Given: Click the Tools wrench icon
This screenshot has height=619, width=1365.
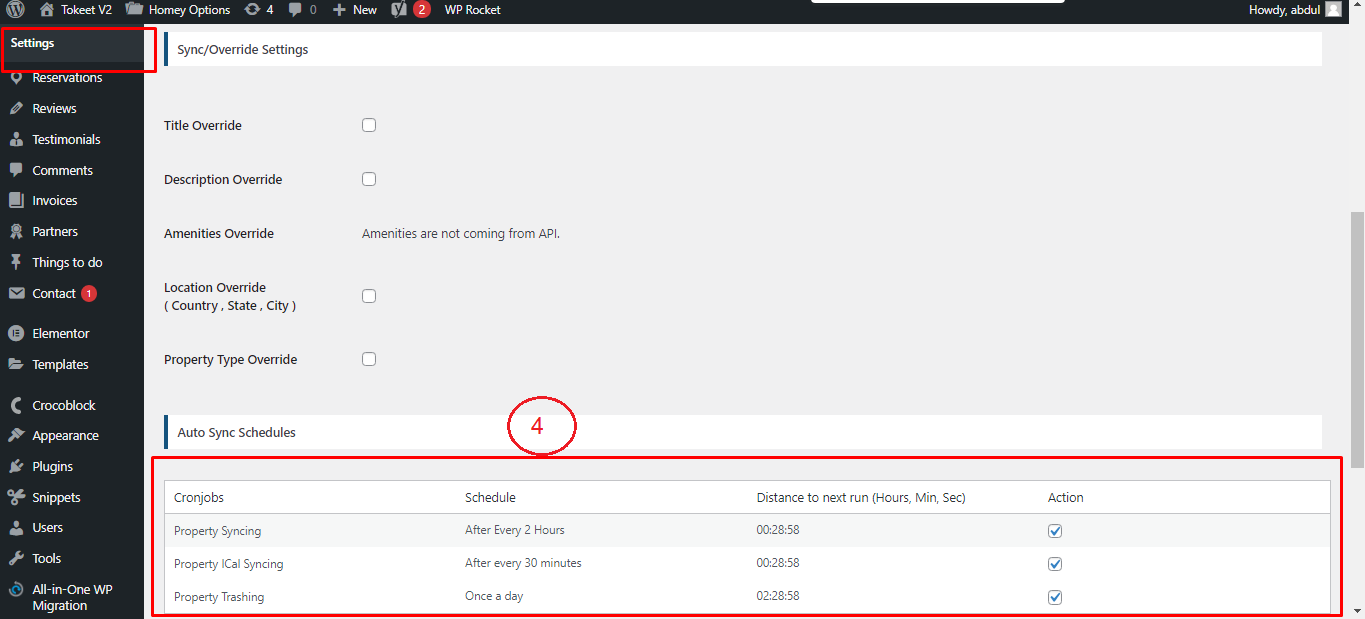Looking at the screenshot, I should [x=16, y=559].
